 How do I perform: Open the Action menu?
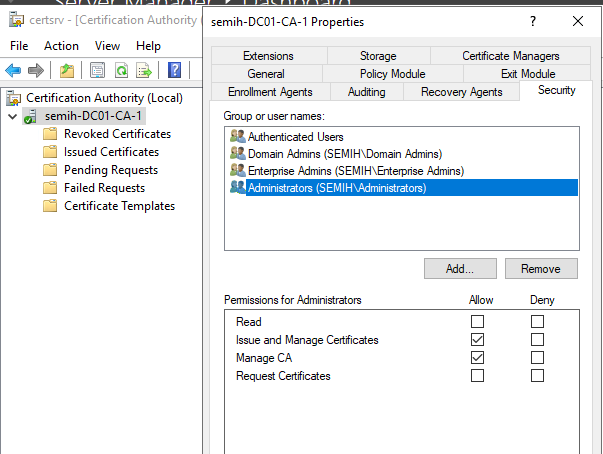point(61,46)
